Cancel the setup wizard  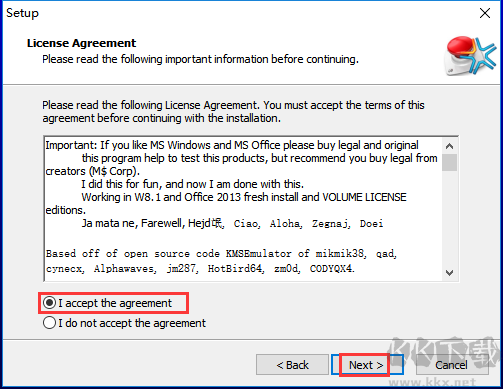click(451, 365)
